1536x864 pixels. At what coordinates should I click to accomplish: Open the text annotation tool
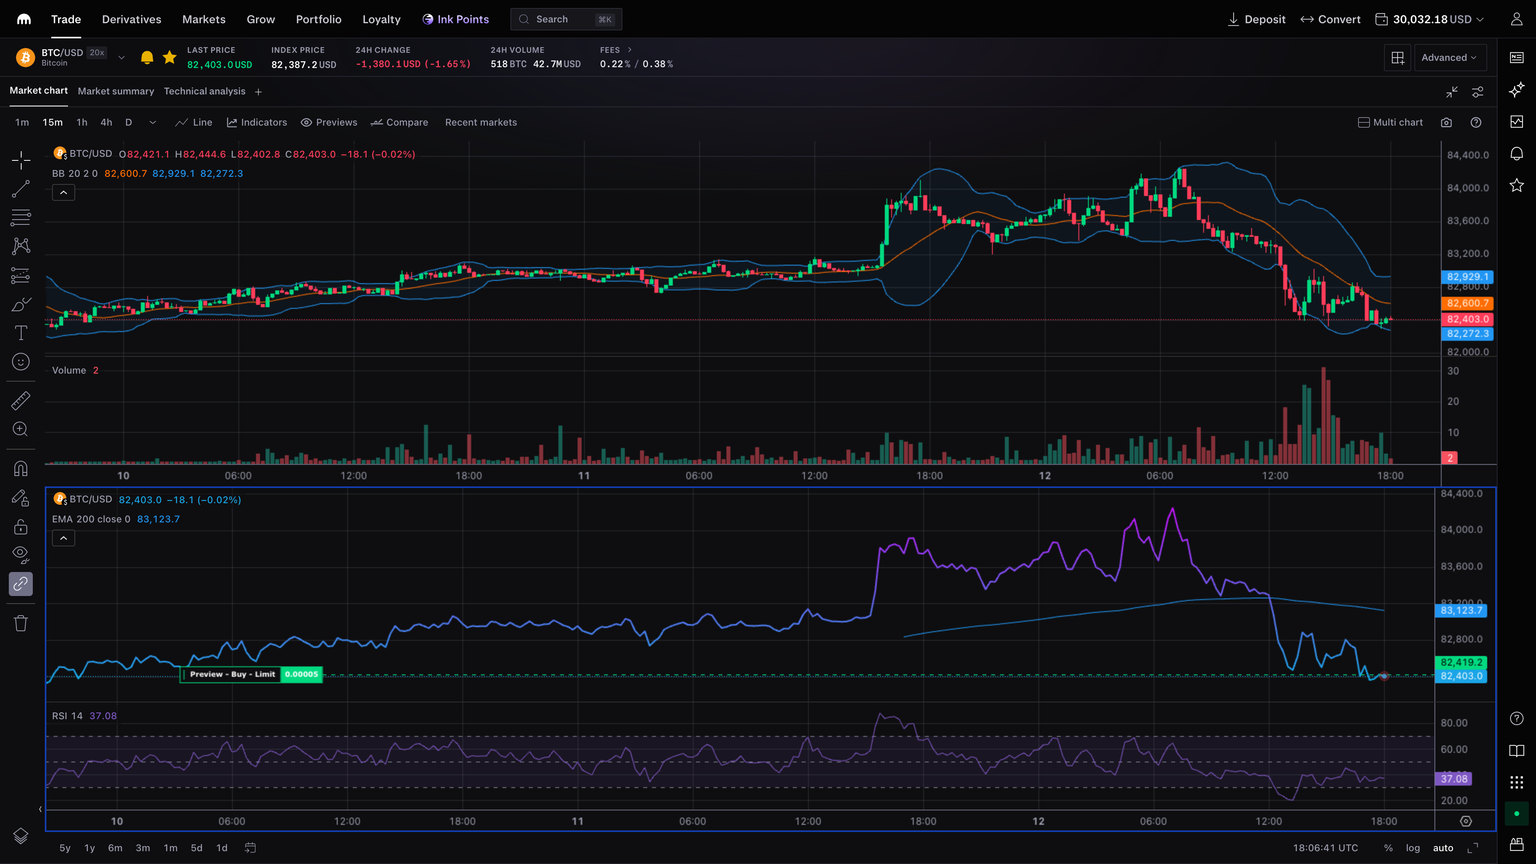tap(21, 333)
